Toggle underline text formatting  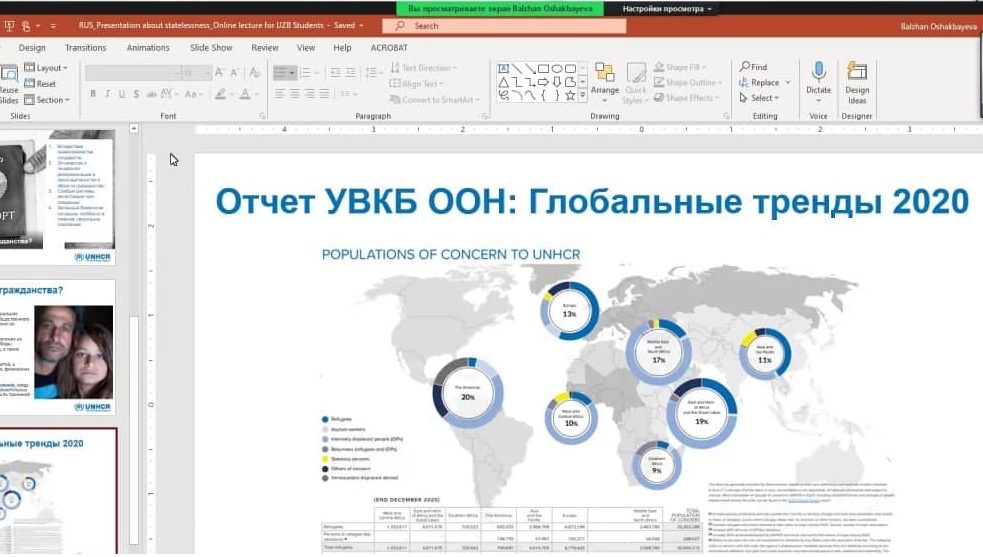point(122,94)
